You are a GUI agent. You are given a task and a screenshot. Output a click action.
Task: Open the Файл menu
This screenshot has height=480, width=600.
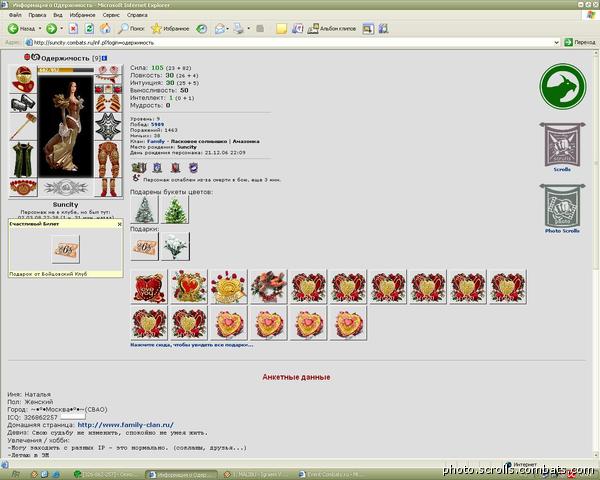[15, 15]
